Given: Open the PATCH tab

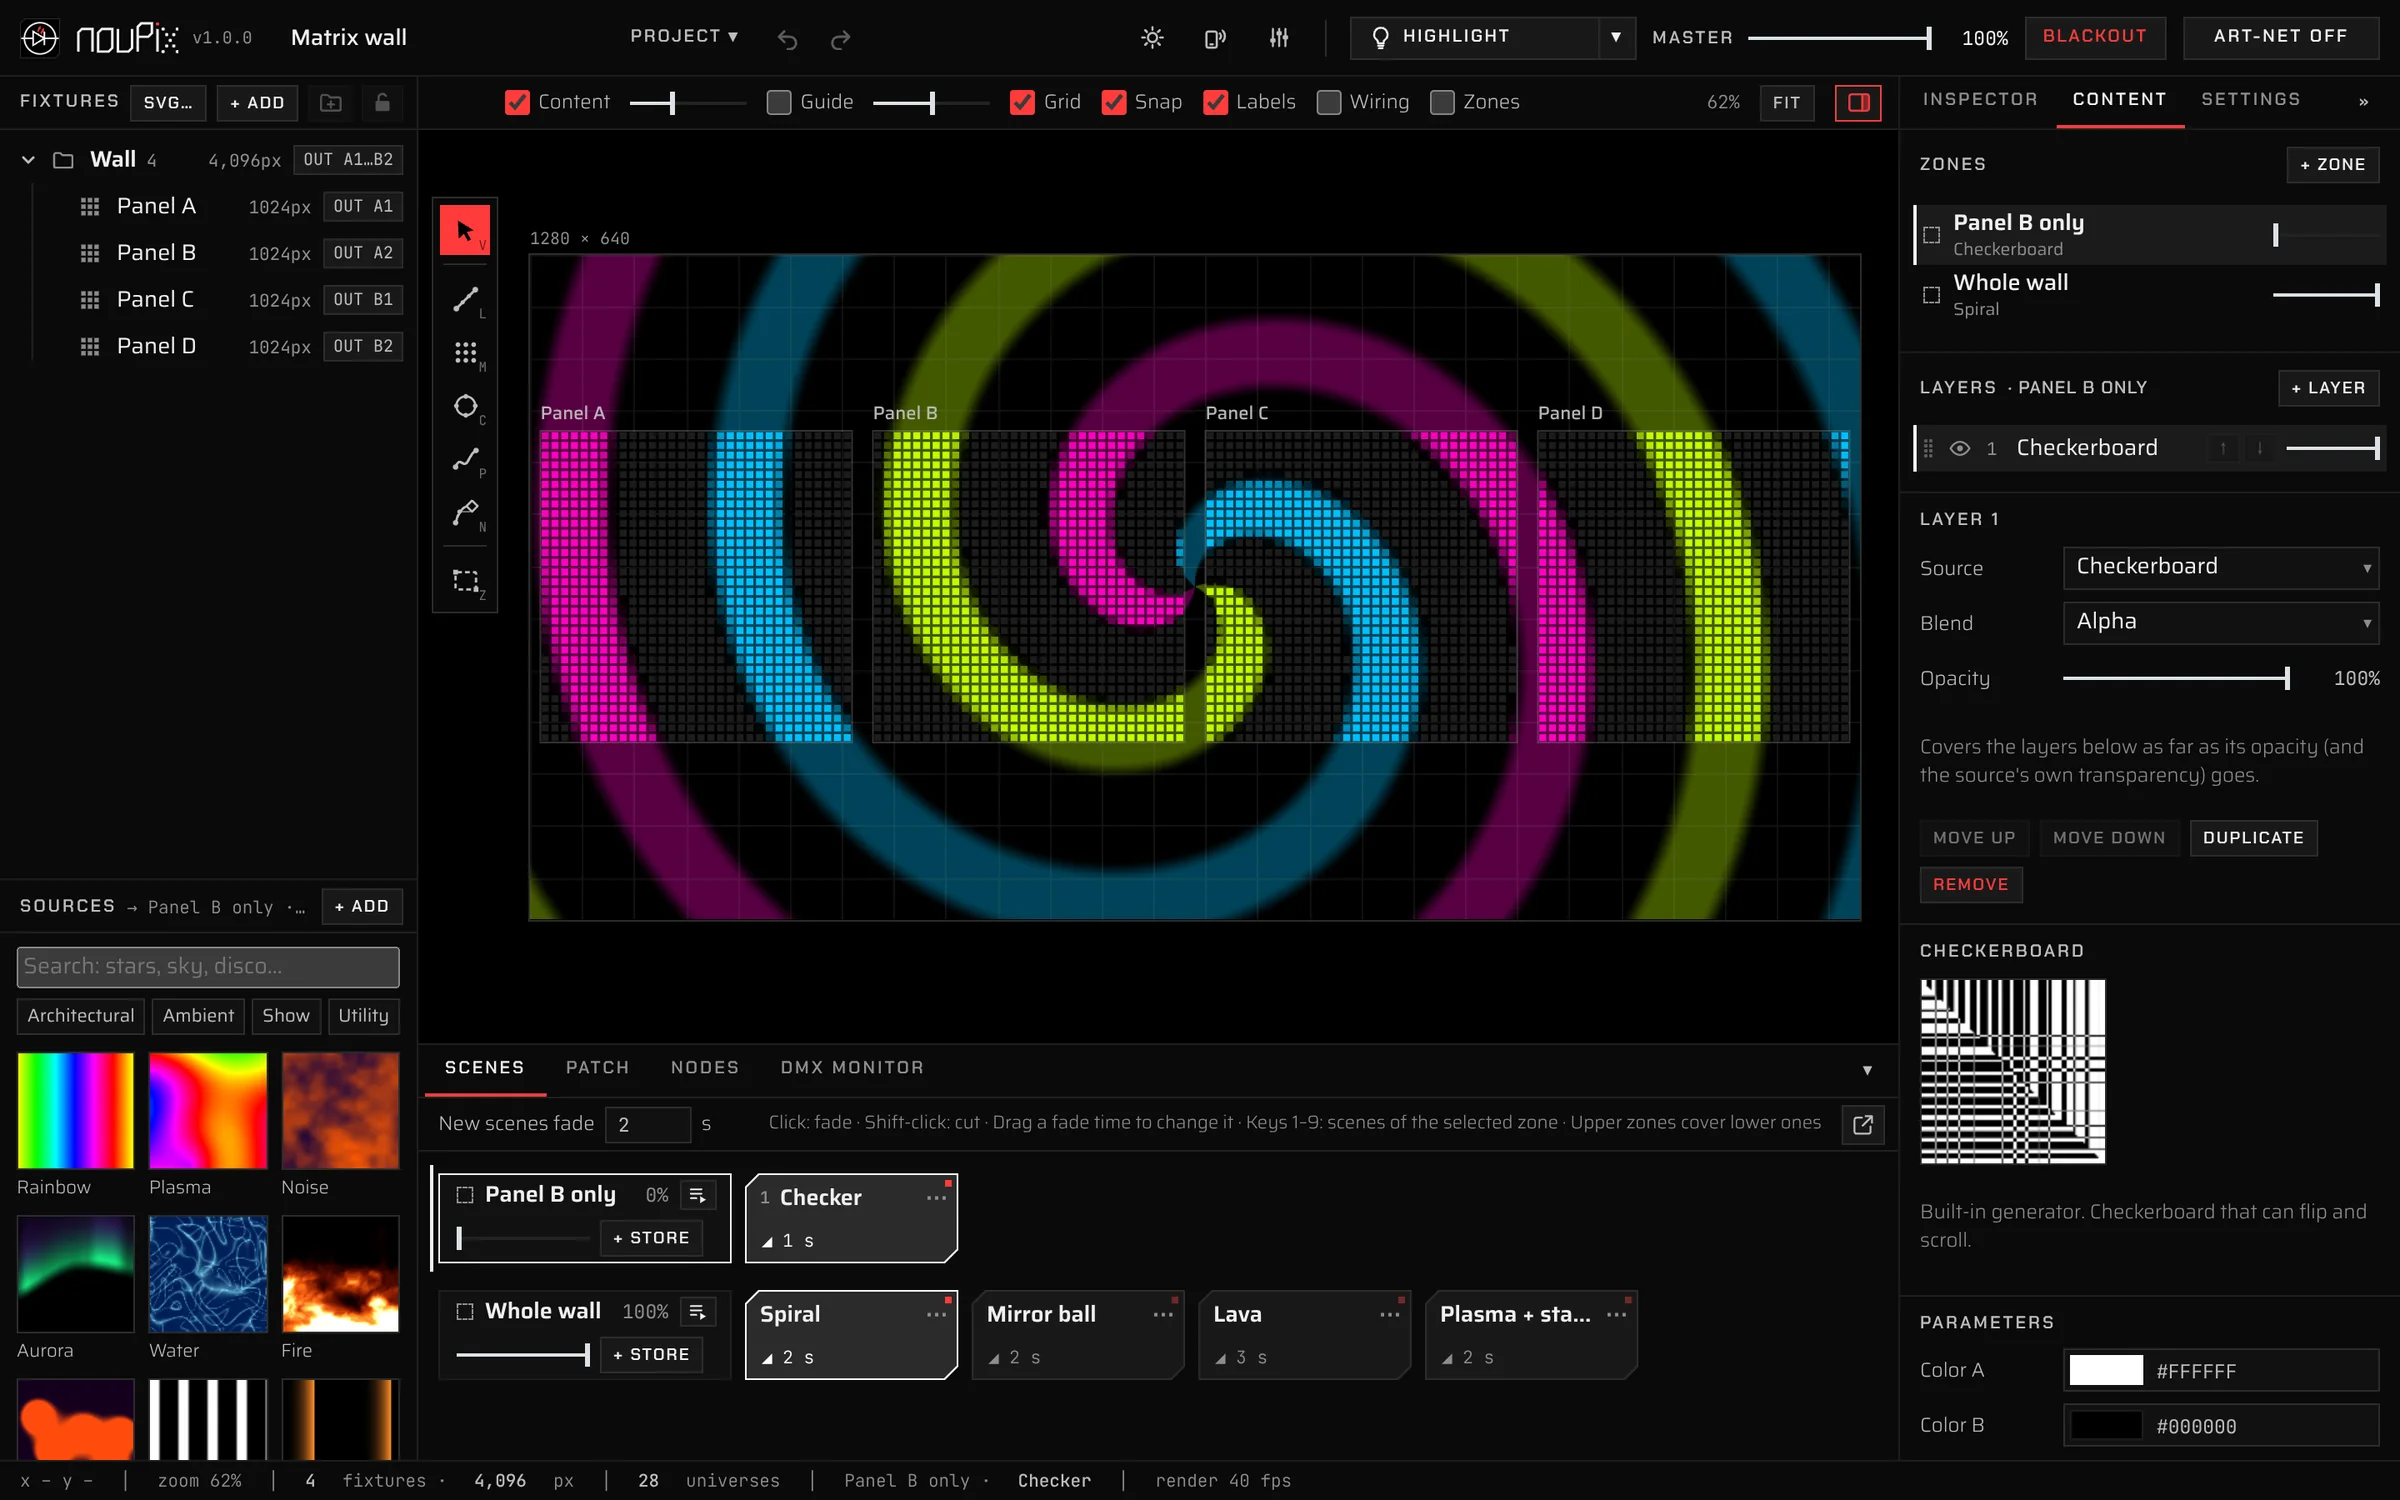Looking at the screenshot, I should 597,1068.
